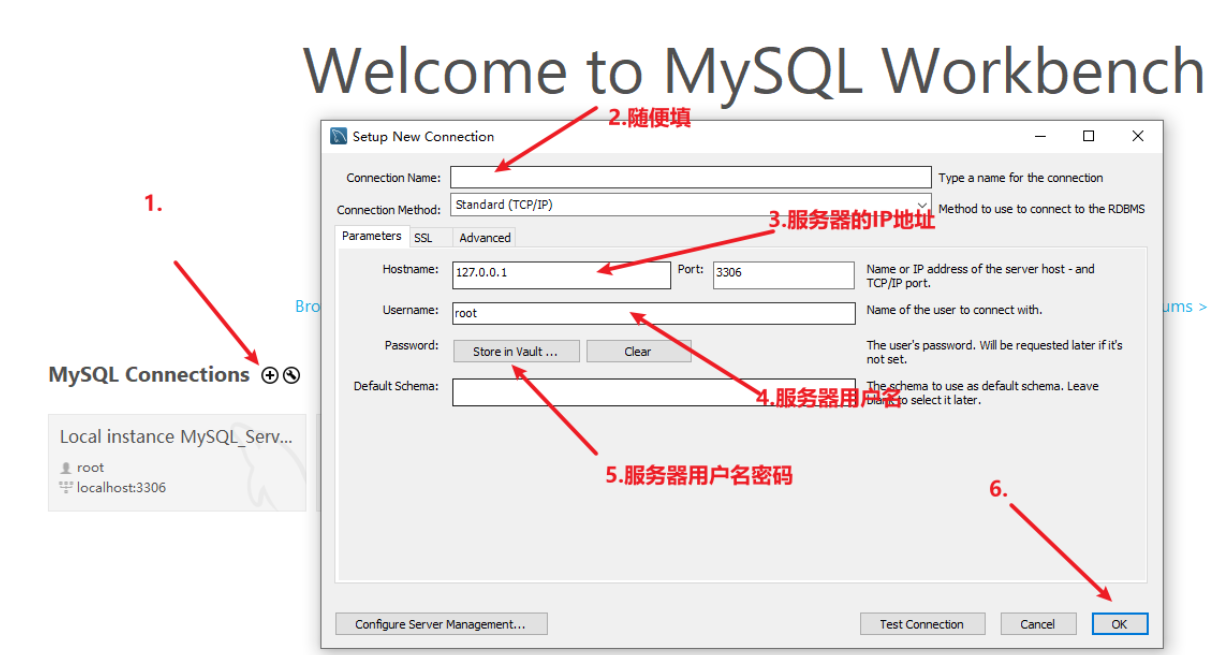Click OK to save the connection
Viewport: 1221px width, 655px height.
click(1119, 623)
